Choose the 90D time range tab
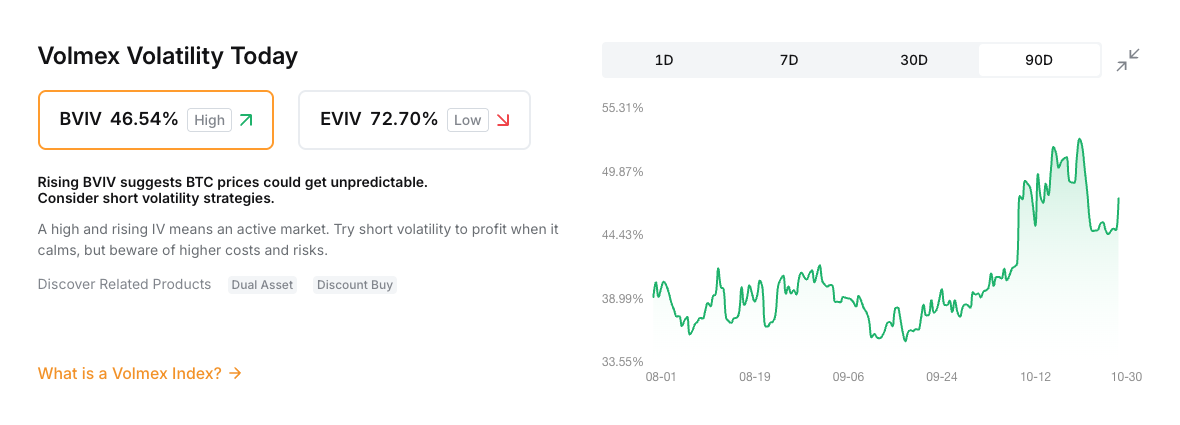This screenshot has width=1180, height=425. coord(1039,60)
